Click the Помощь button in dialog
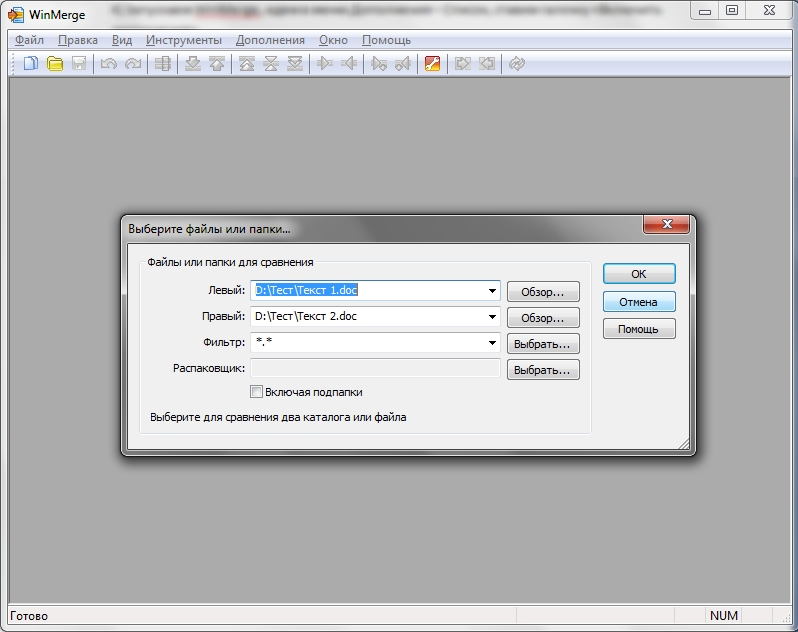 (x=639, y=329)
